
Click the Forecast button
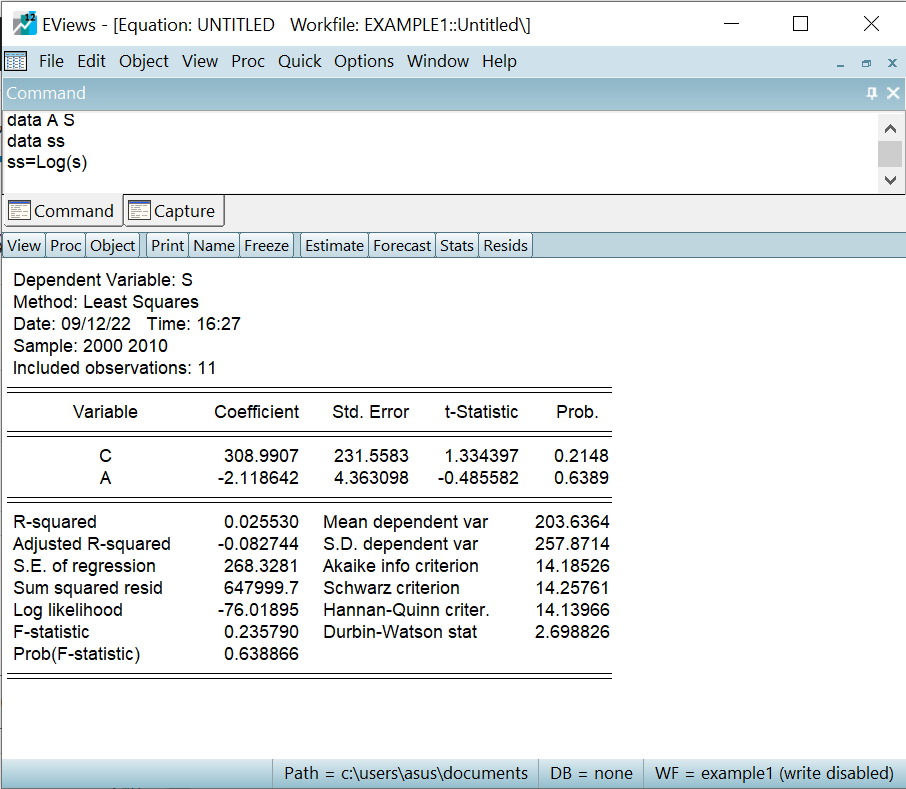pos(402,245)
